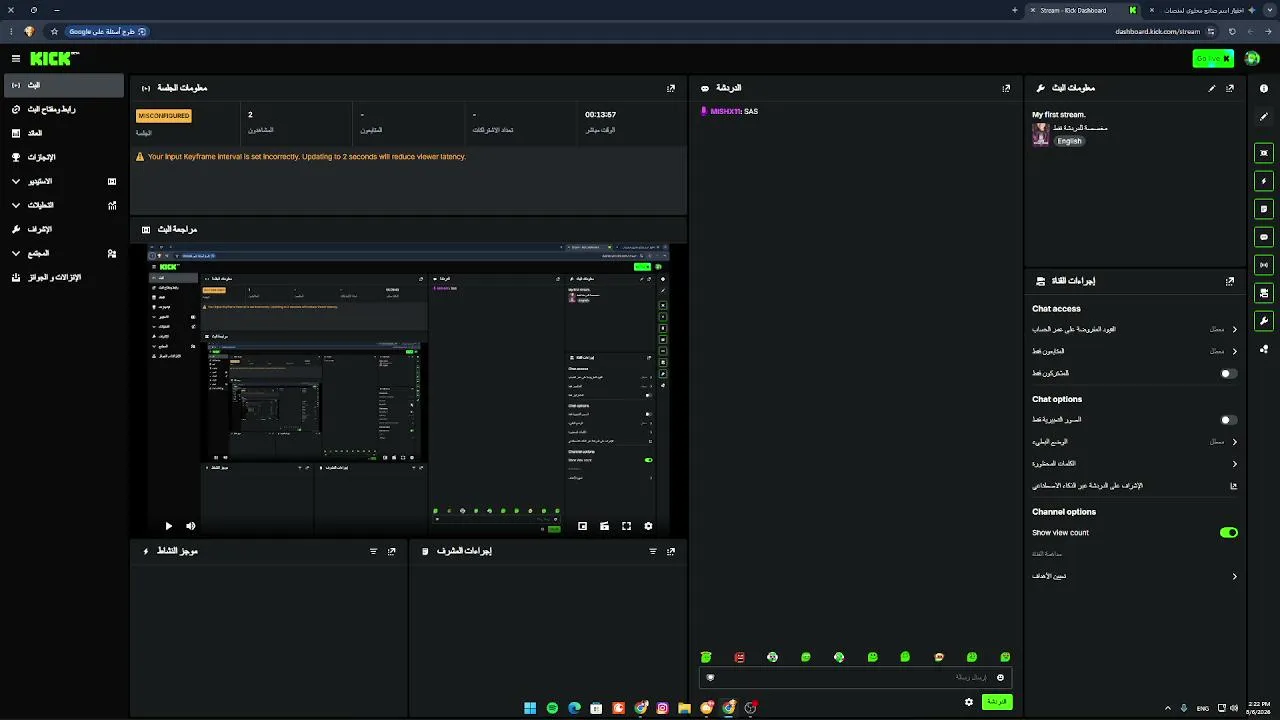
Task: Click the English language tag
Action: (x=1070, y=141)
